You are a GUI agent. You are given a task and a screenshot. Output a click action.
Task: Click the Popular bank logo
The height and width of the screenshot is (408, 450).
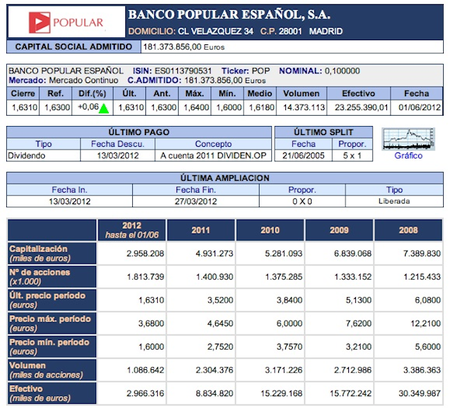[66, 22]
